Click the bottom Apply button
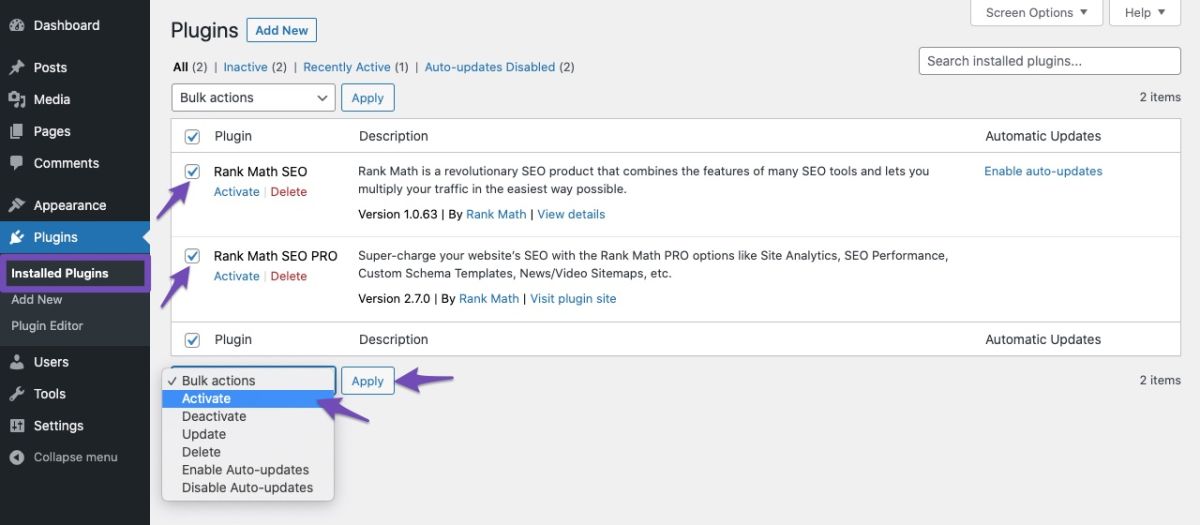The width and height of the screenshot is (1200, 525). (x=368, y=381)
